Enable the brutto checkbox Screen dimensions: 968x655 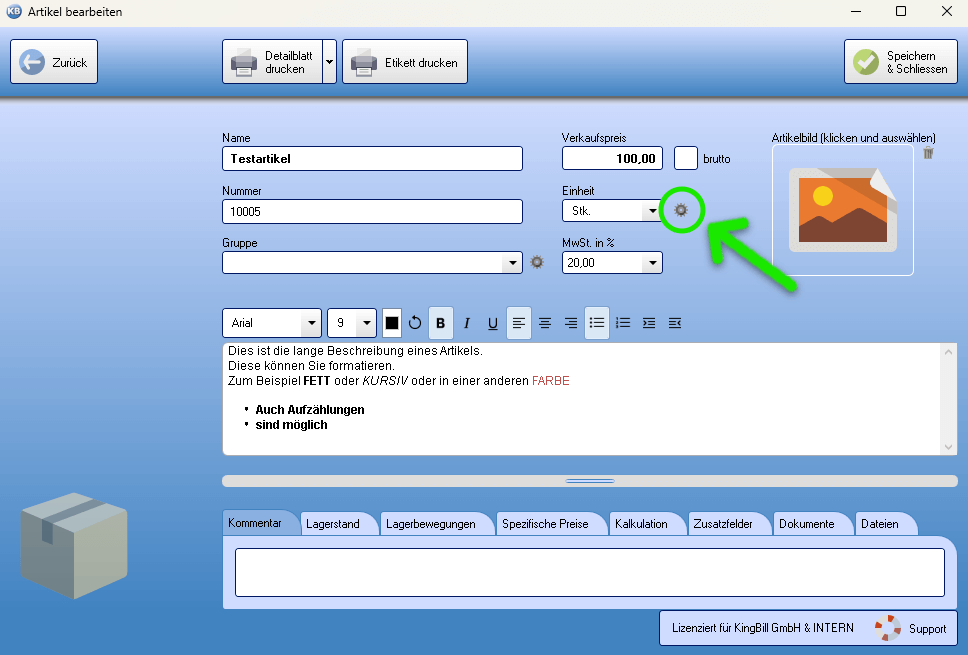(x=686, y=158)
